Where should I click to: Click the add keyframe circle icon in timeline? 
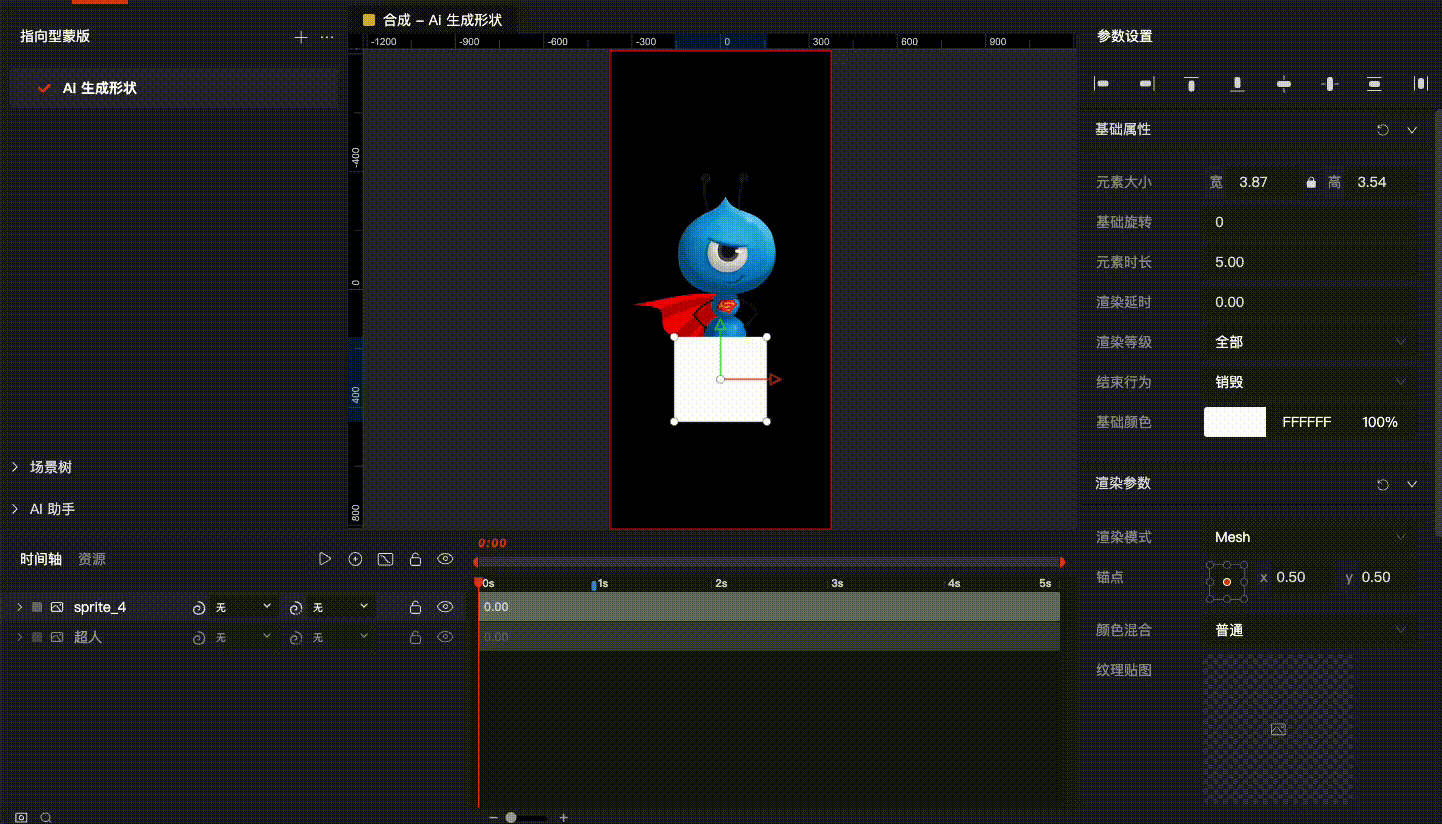pos(355,559)
